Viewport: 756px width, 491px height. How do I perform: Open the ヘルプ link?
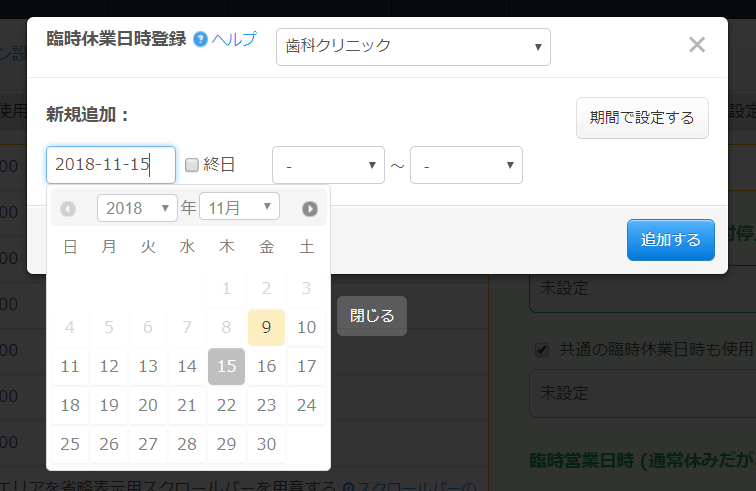click(x=234, y=39)
